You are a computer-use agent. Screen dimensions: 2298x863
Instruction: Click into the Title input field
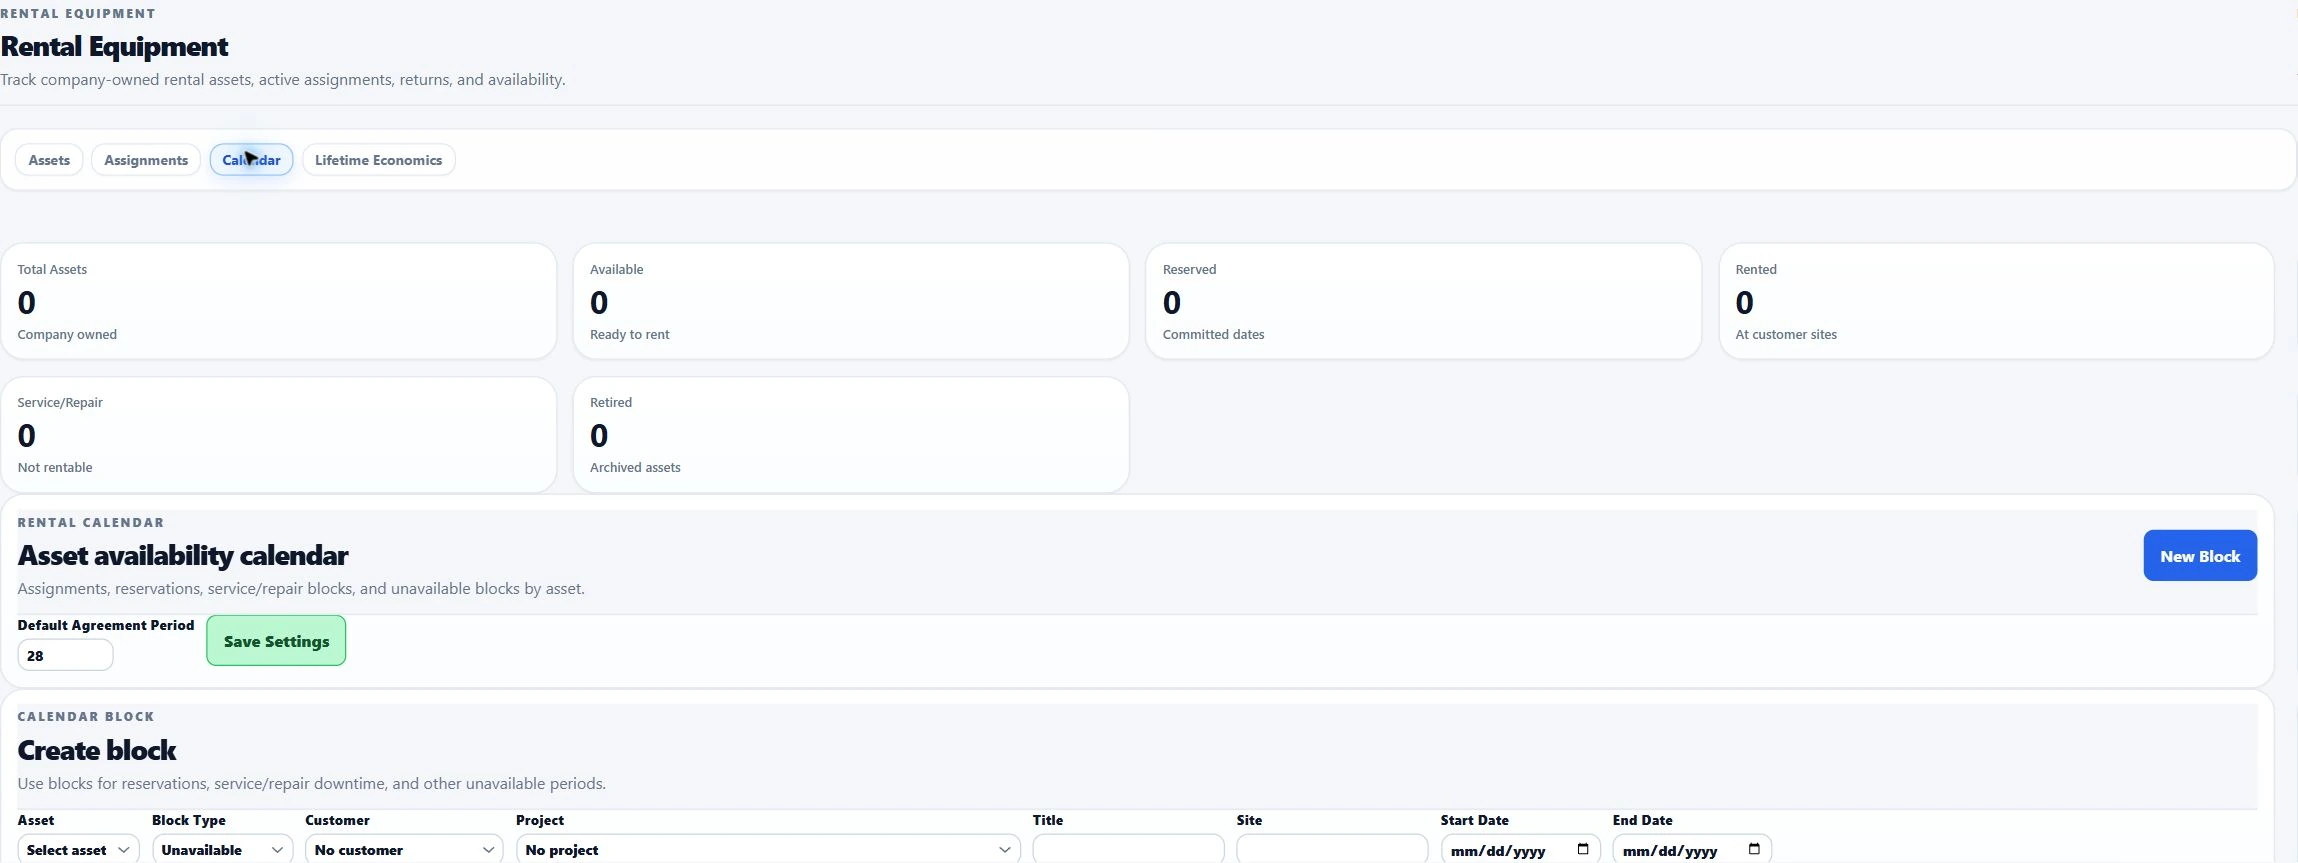(x=1128, y=849)
